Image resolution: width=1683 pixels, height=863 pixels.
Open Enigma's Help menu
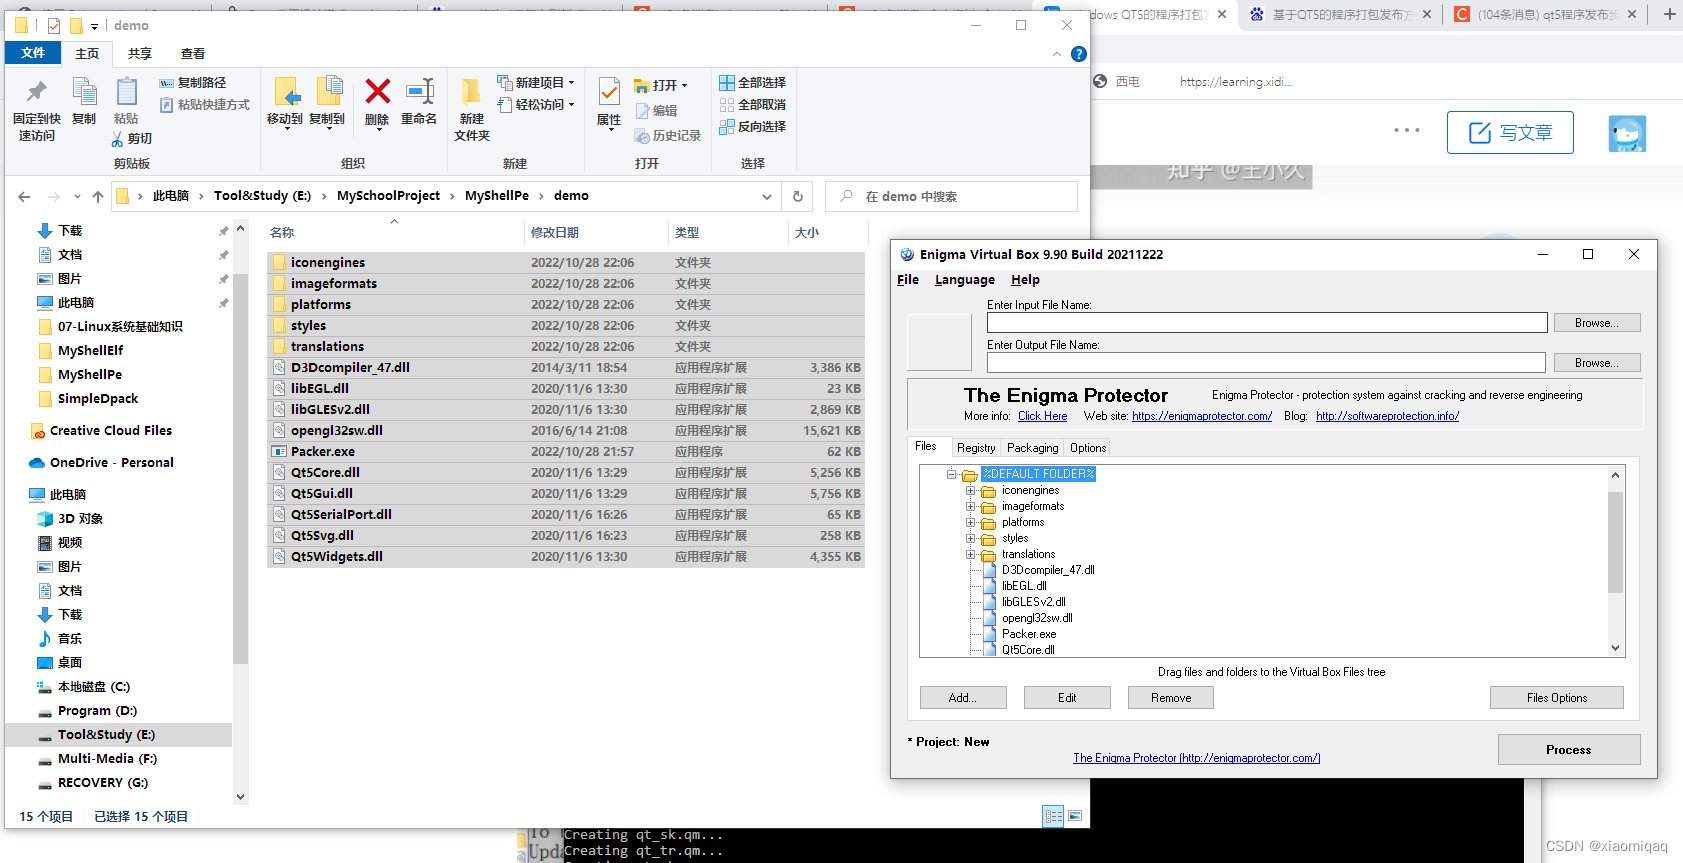point(1025,280)
